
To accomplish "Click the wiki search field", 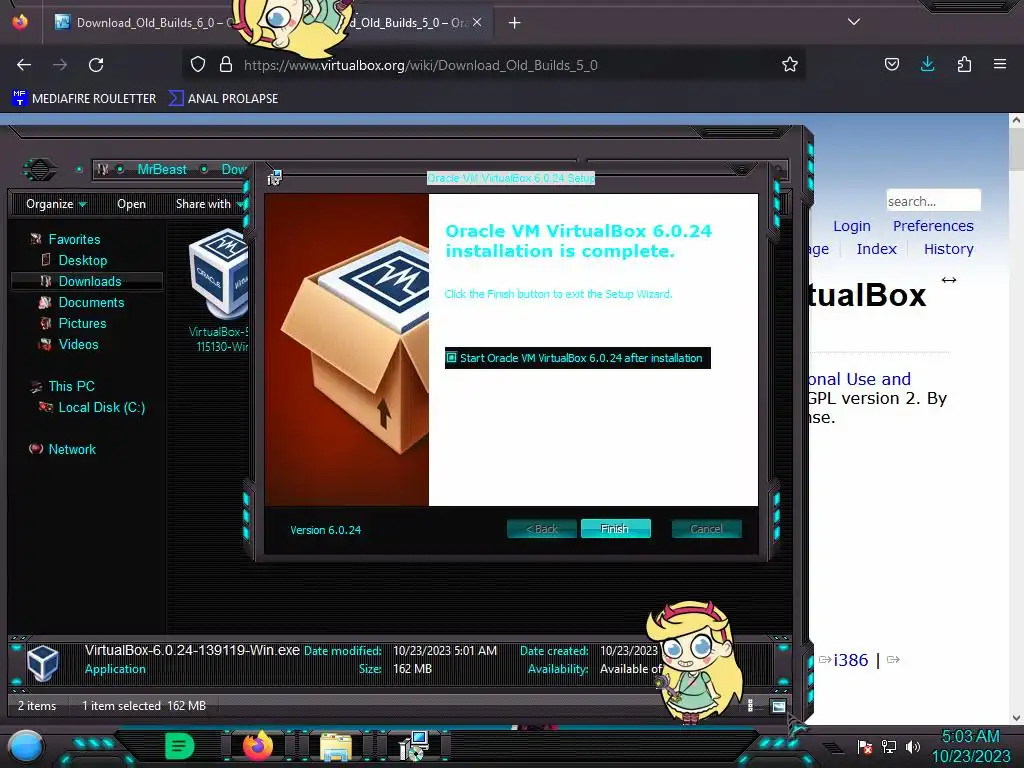I will pyautogui.click(x=933, y=200).
